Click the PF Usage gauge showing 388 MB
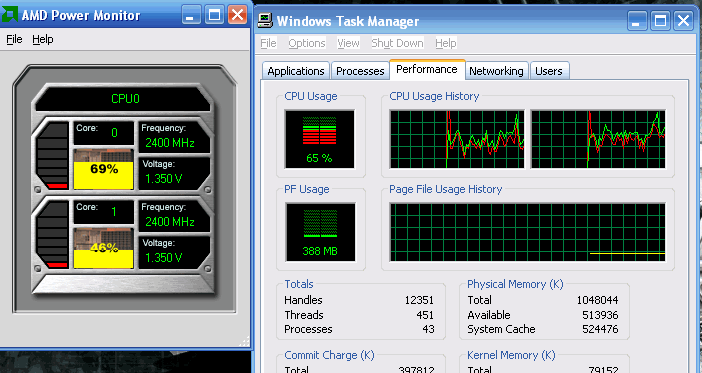This screenshot has width=702, height=373. [x=320, y=232]
